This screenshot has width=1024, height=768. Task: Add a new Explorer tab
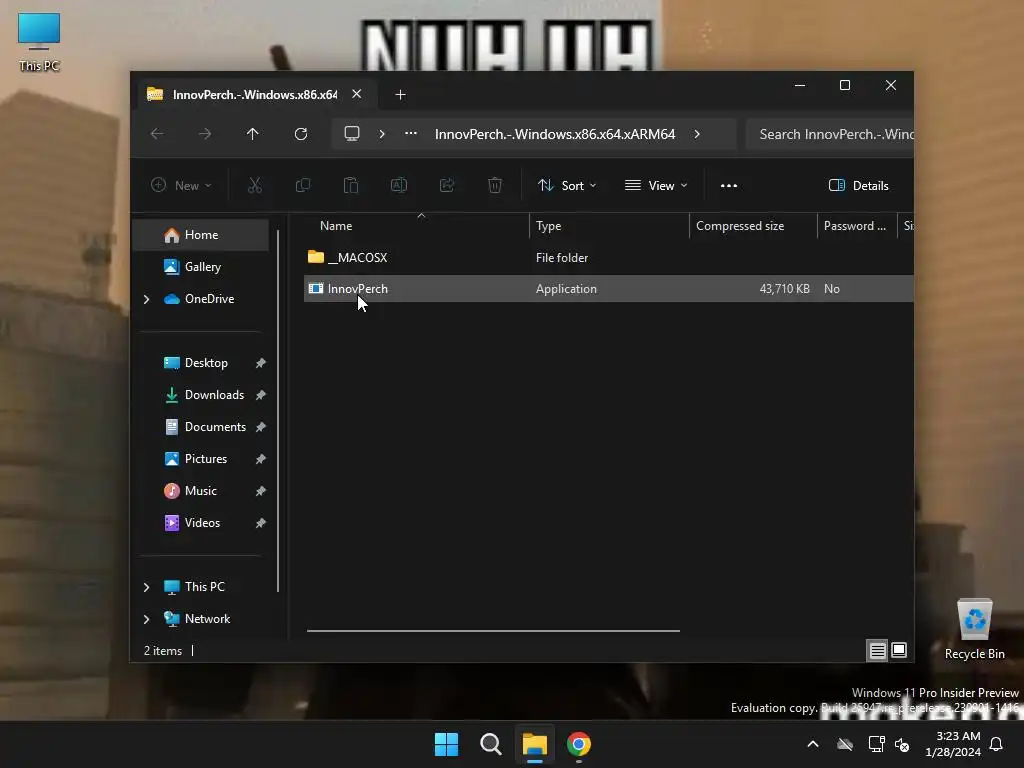tap(400, 95)
